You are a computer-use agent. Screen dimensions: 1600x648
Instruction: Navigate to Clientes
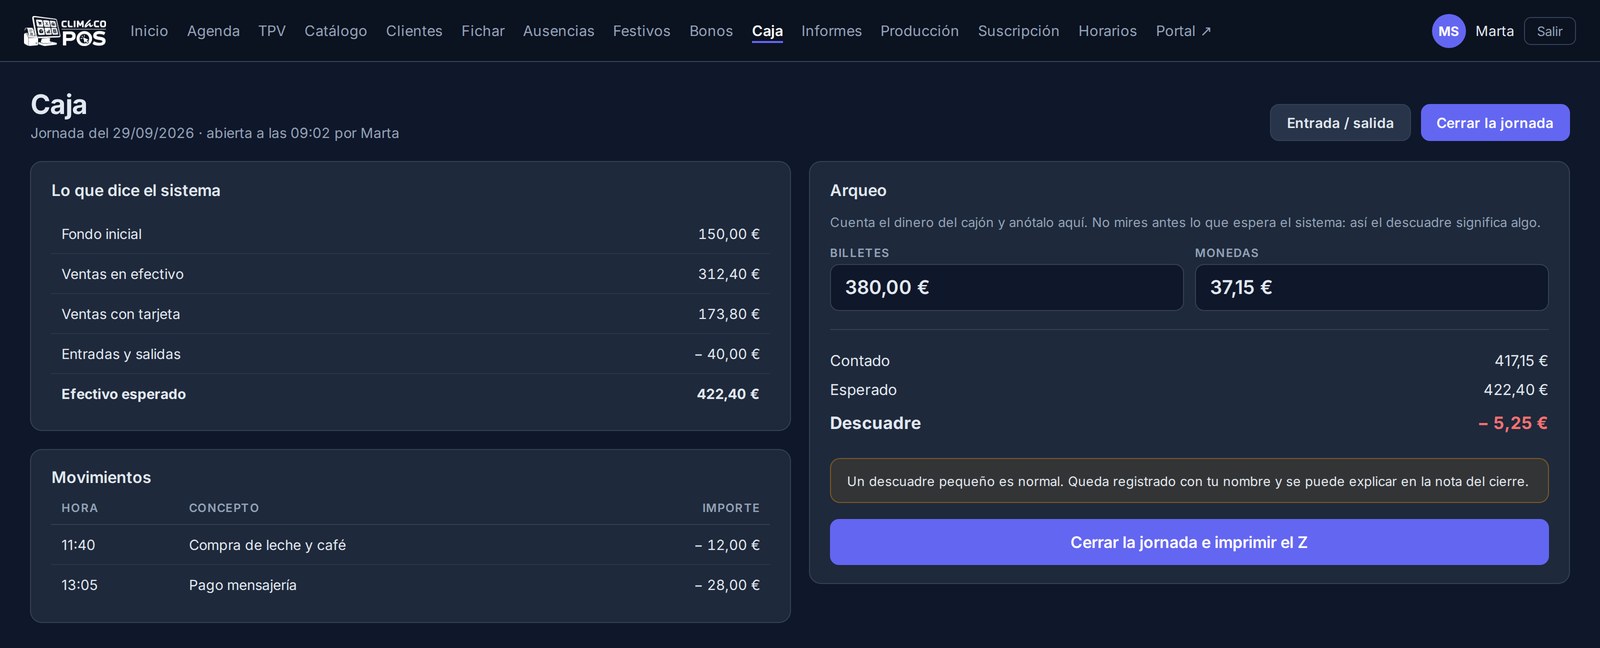pos(414,31)
